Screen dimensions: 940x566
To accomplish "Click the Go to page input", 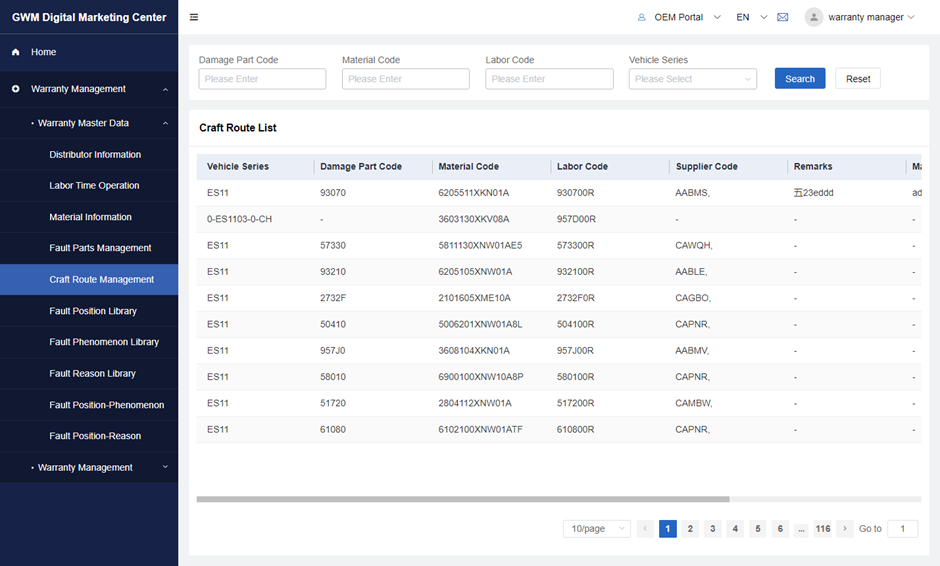I will pyautogui.click(x=902, y=528).
